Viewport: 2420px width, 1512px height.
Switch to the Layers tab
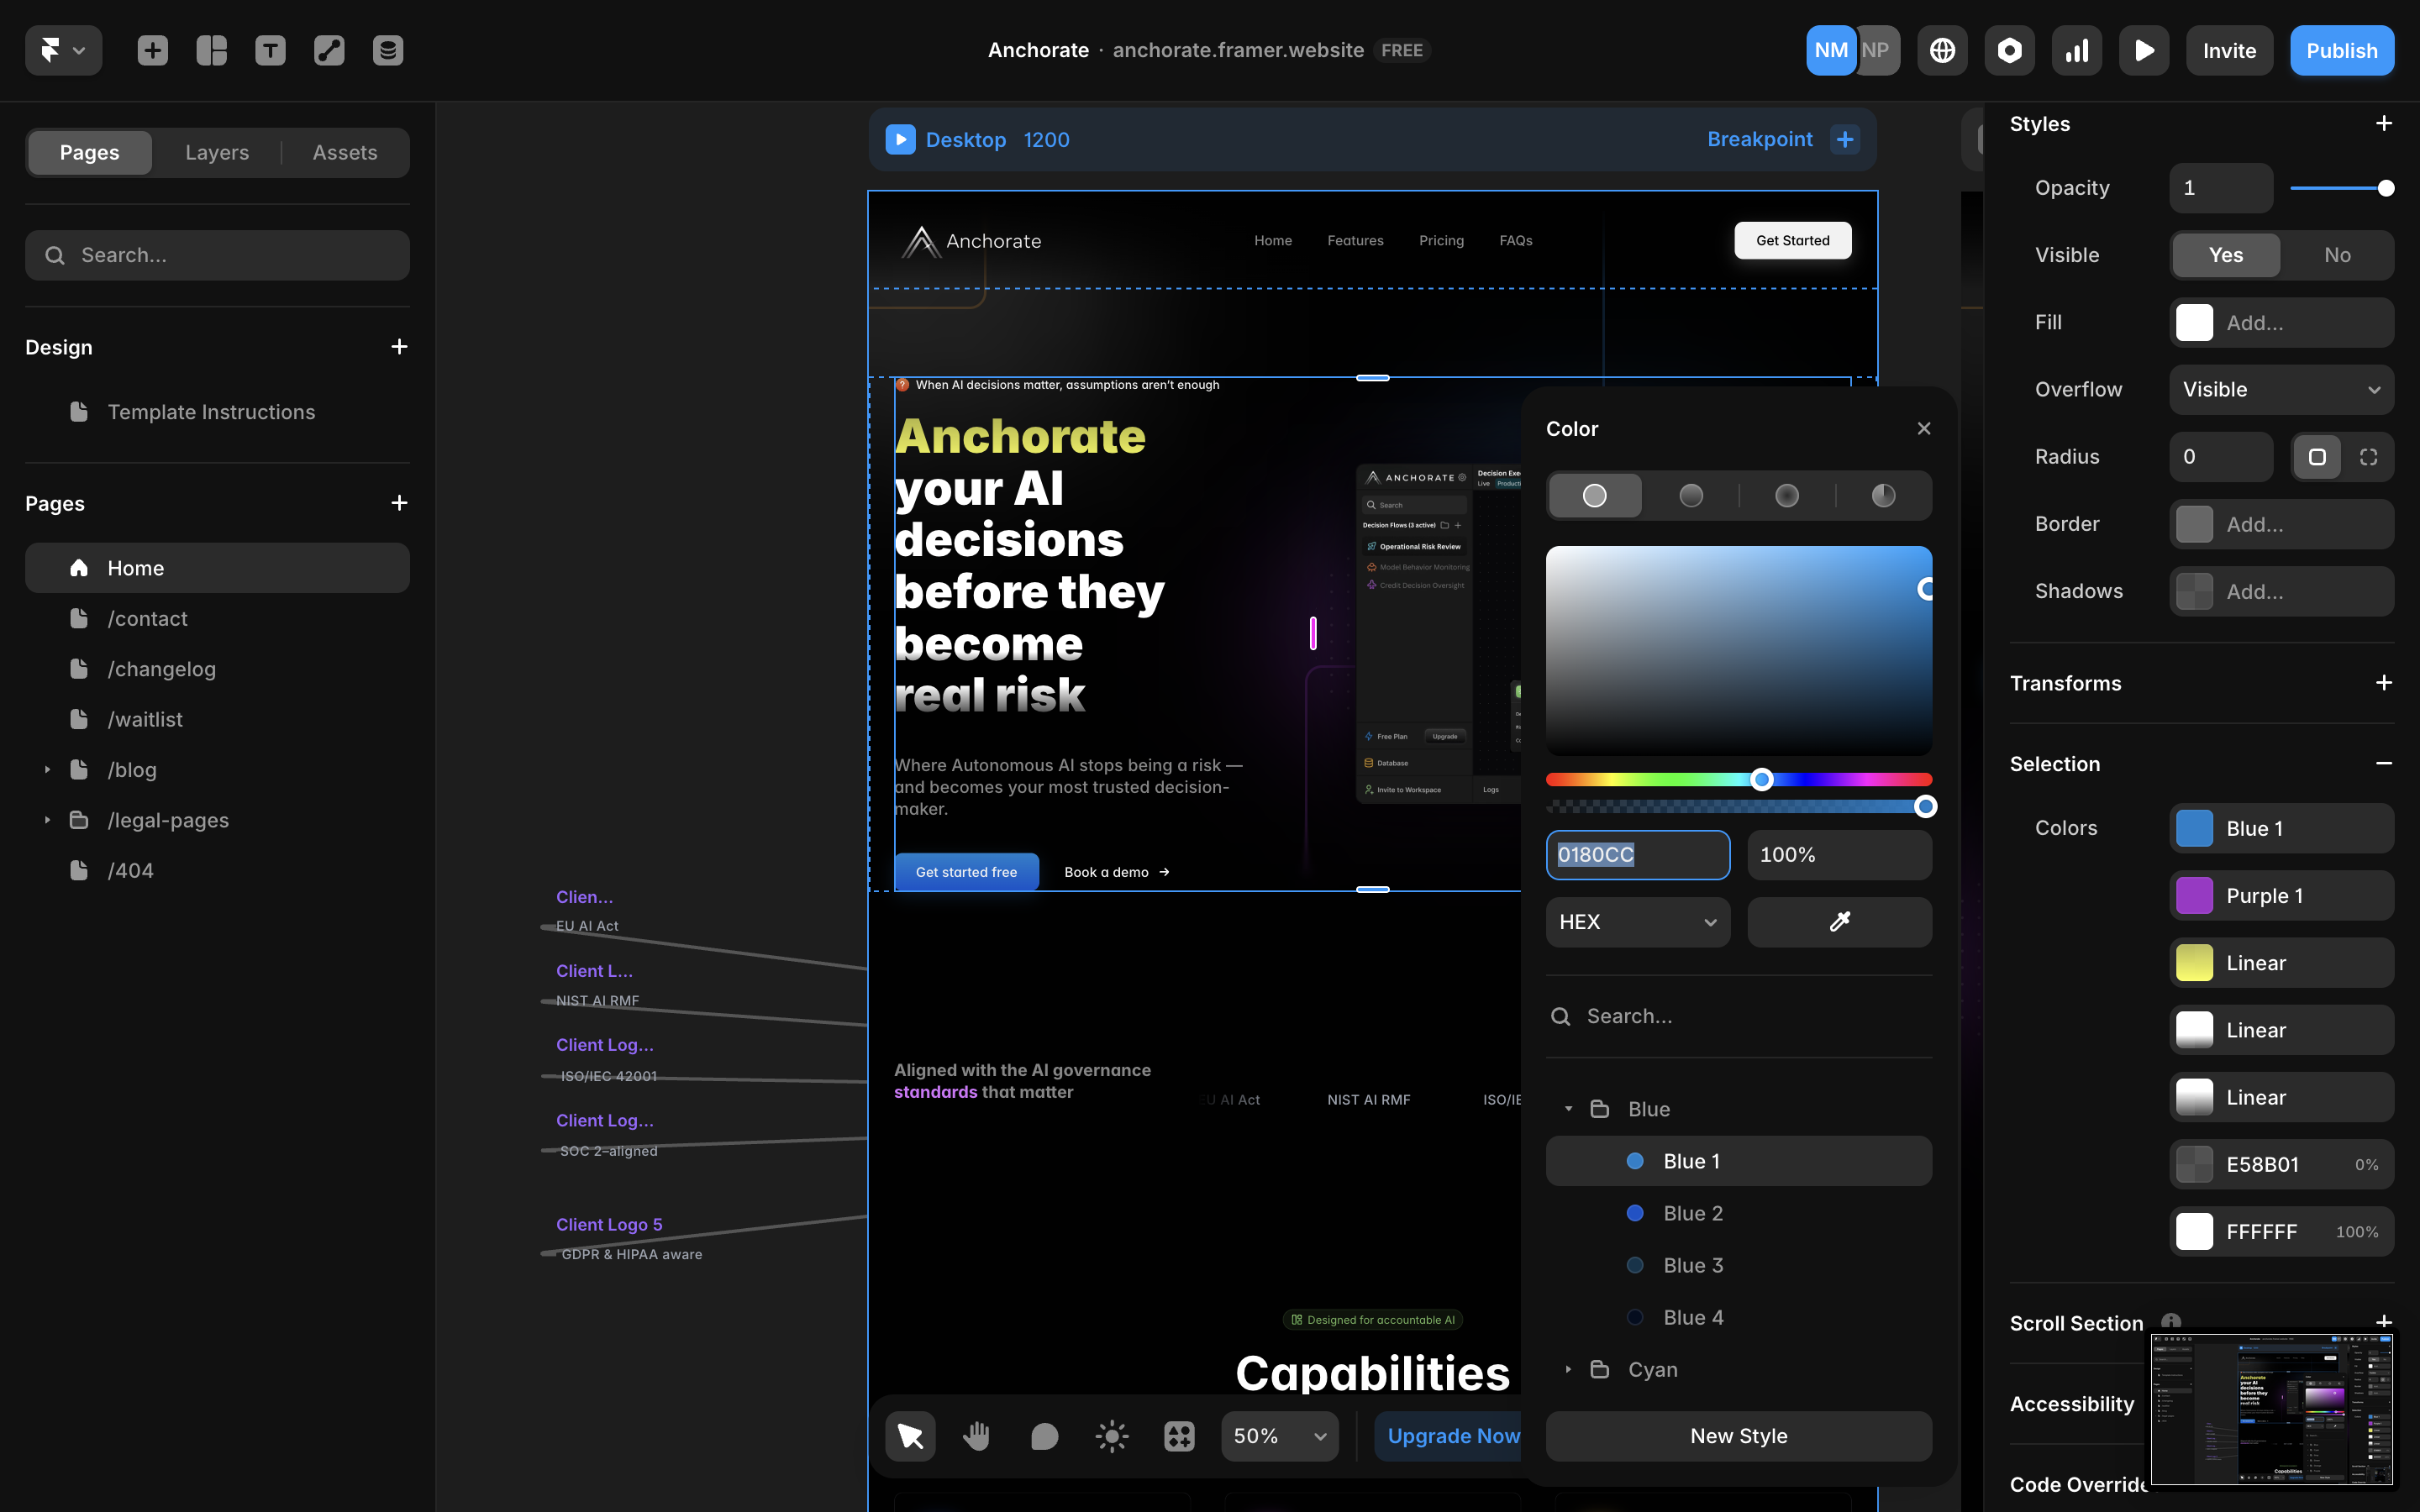(x=217, y=152)
